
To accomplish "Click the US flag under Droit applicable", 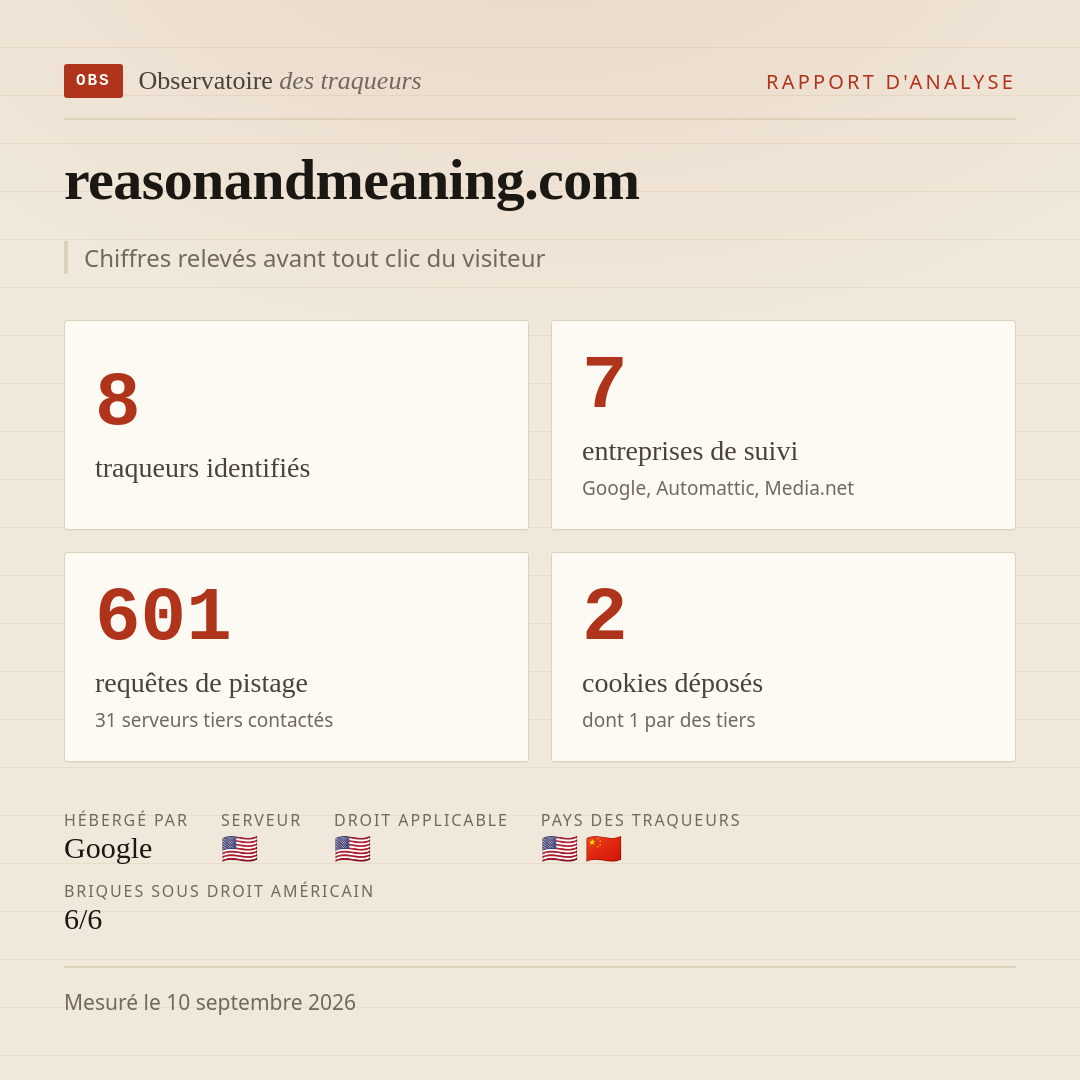I will click(x=353, y=849).
